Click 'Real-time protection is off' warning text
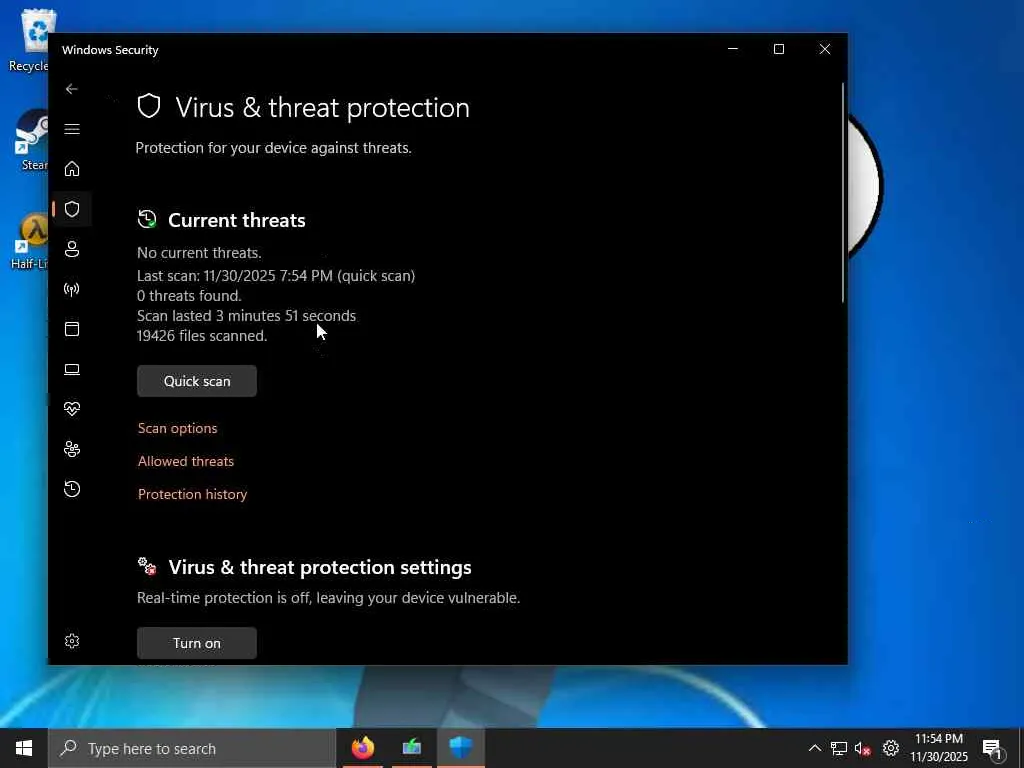 [x=328, y=598]
